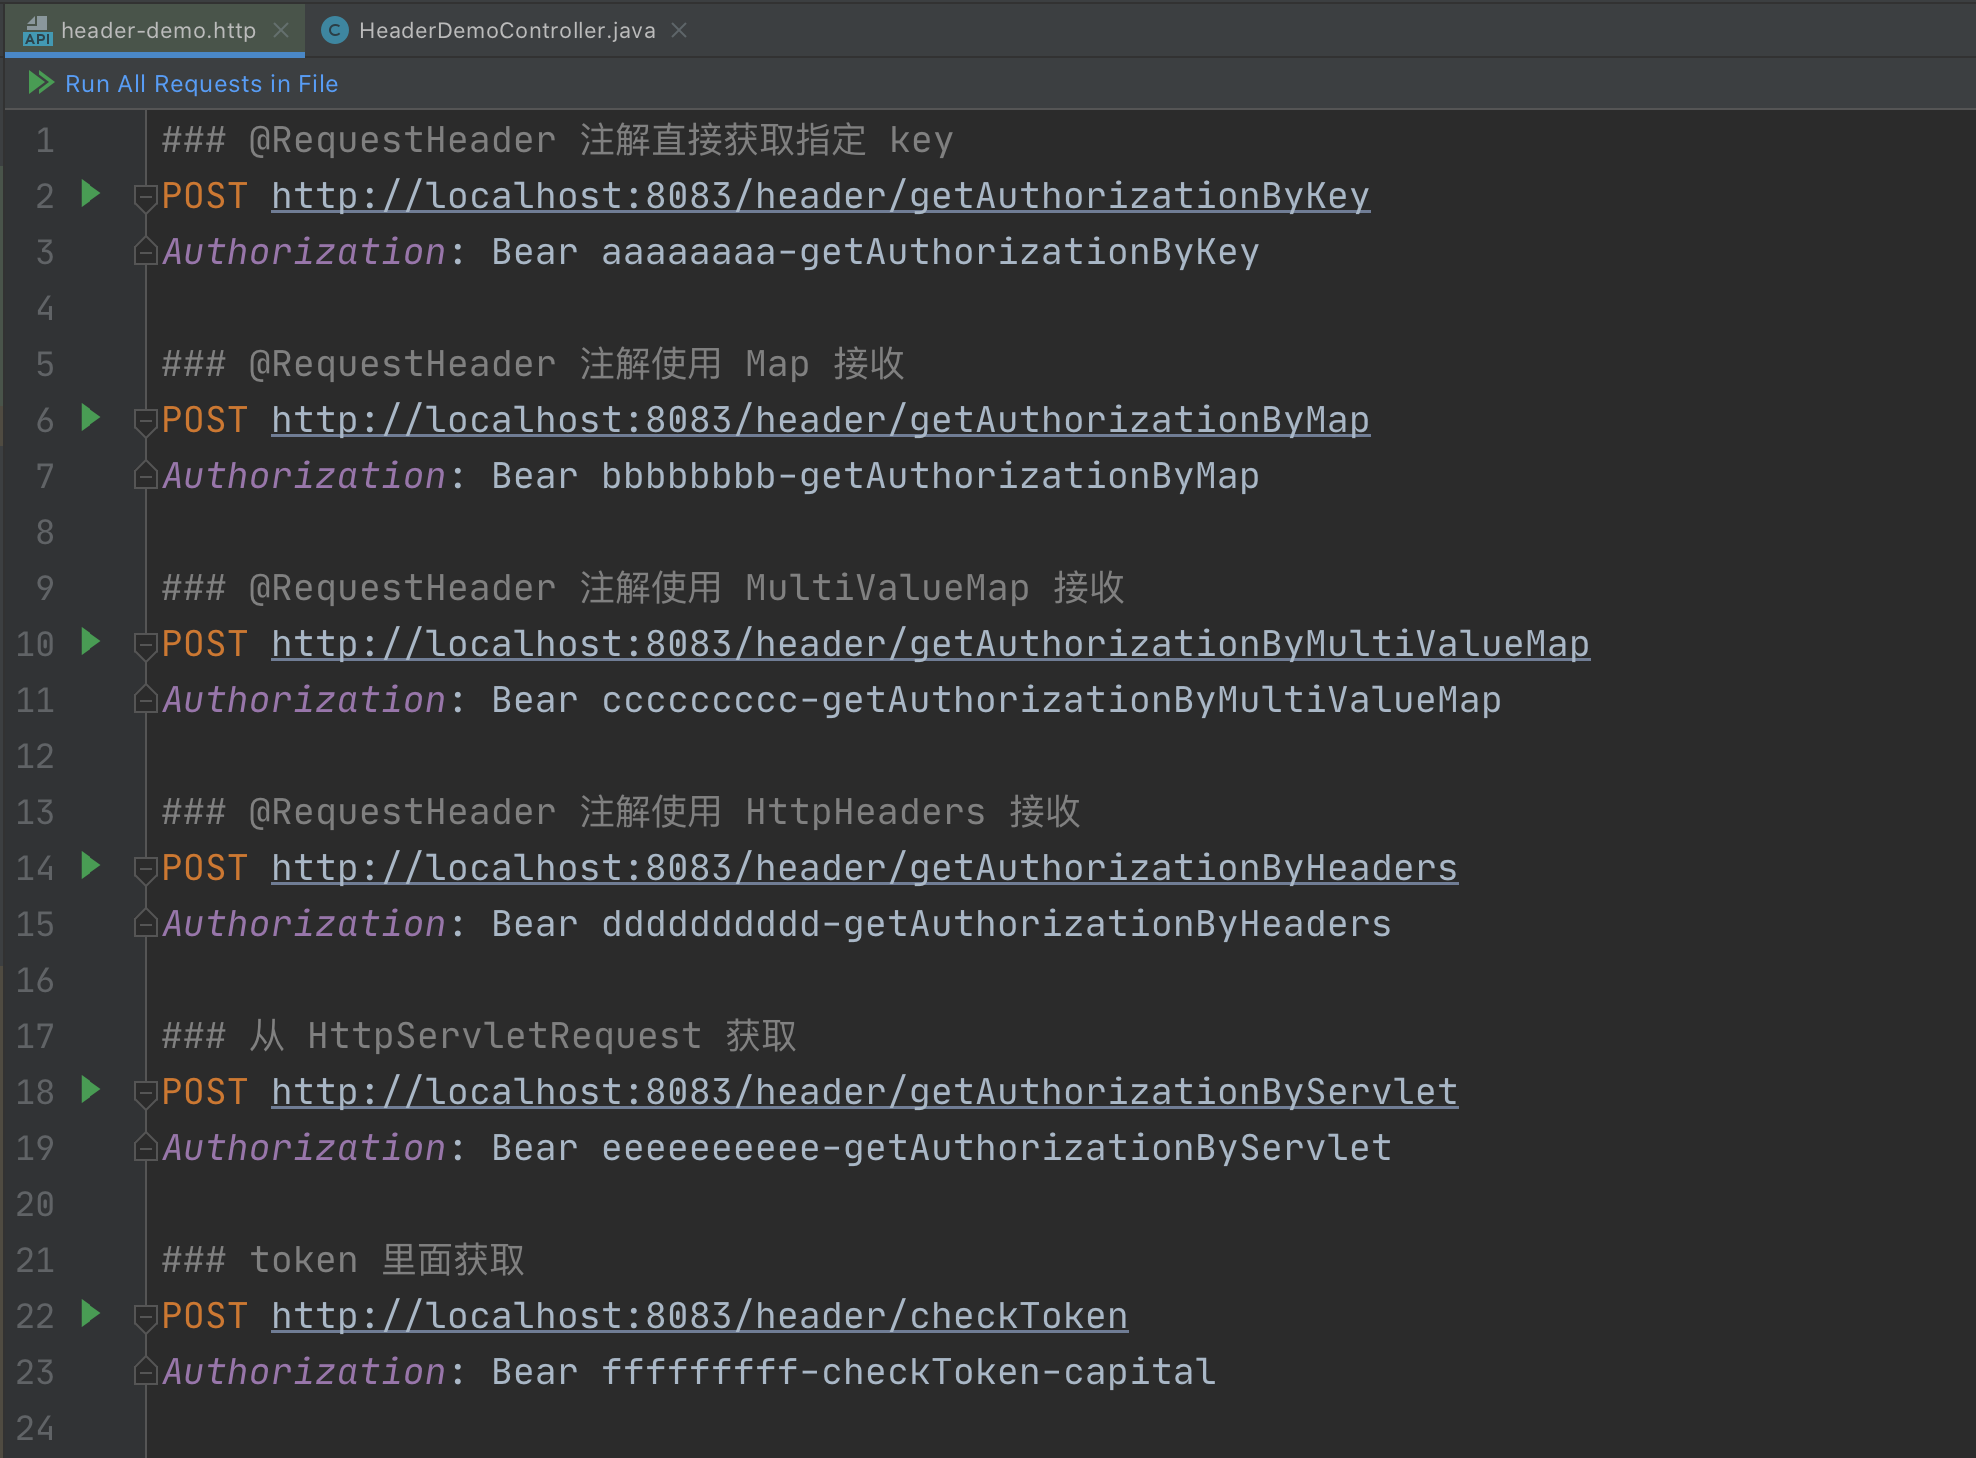Image resolution: width=1976 pixels, height=1458 pixels.
Task: Close the header-demo.http tab
Action: (x=281, y=31)
